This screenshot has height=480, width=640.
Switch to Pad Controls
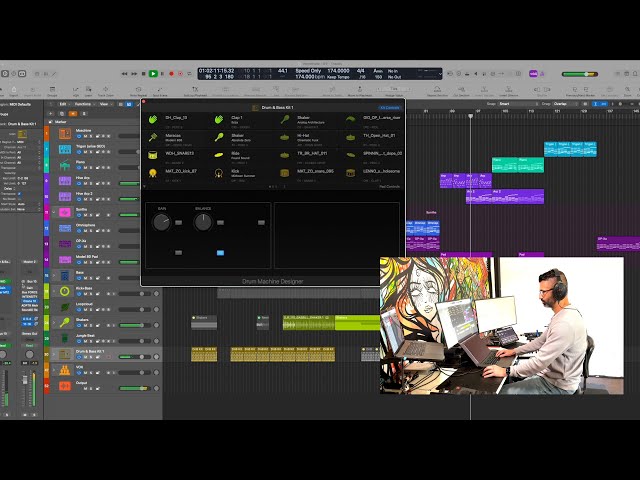pyautogui.click(x=390, y=187)
